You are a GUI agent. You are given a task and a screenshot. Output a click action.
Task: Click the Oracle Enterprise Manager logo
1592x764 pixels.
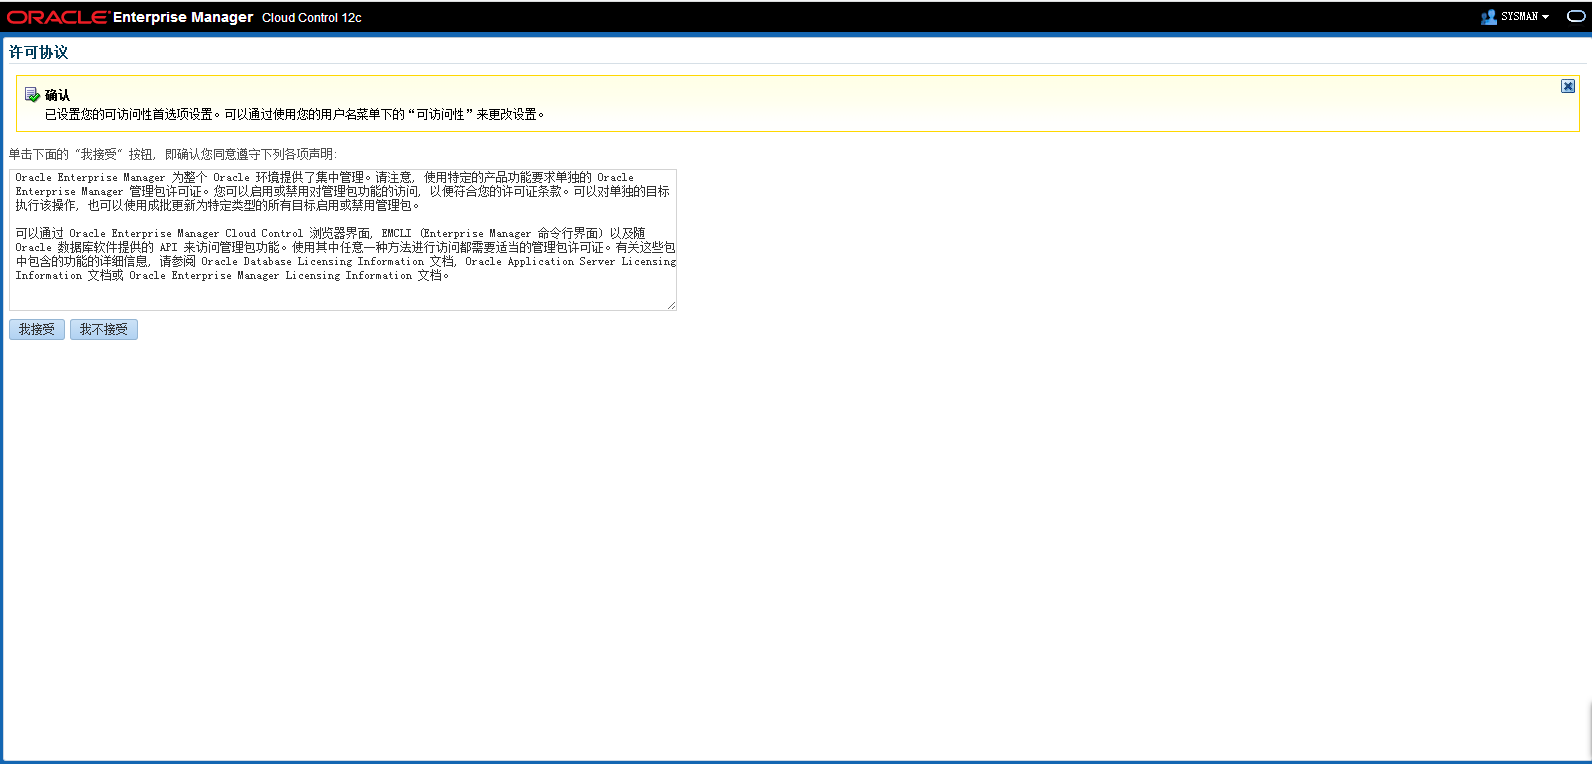[x=130, y=17]
